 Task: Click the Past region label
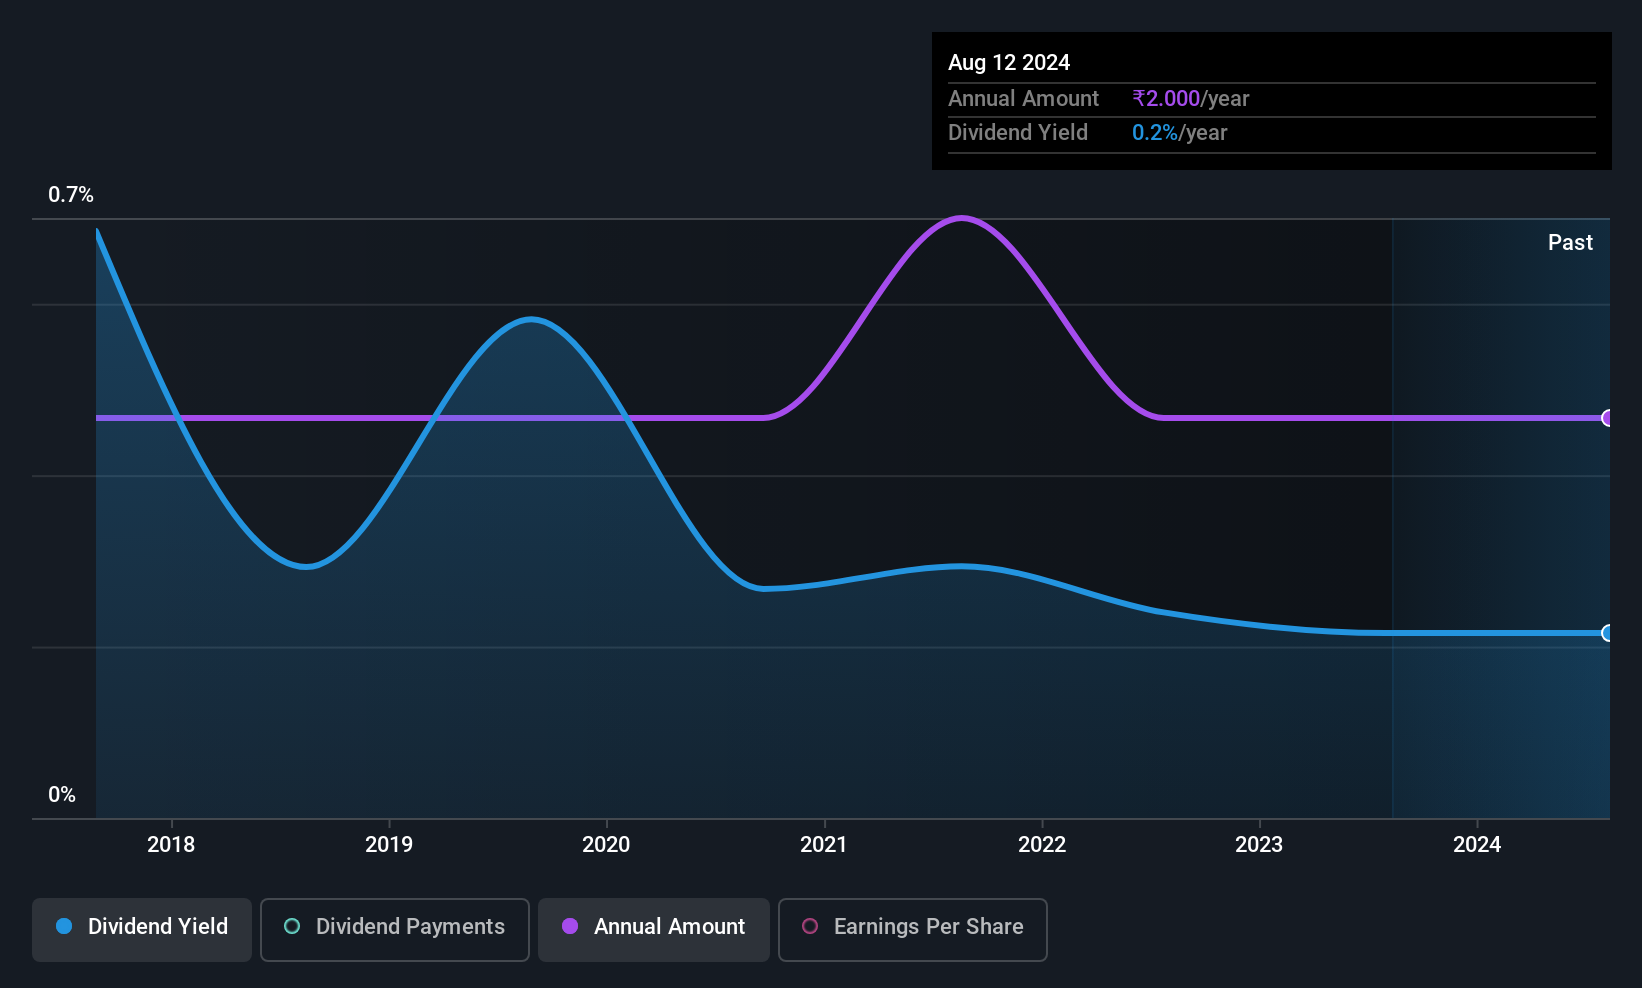click(x=1570, y=242)
